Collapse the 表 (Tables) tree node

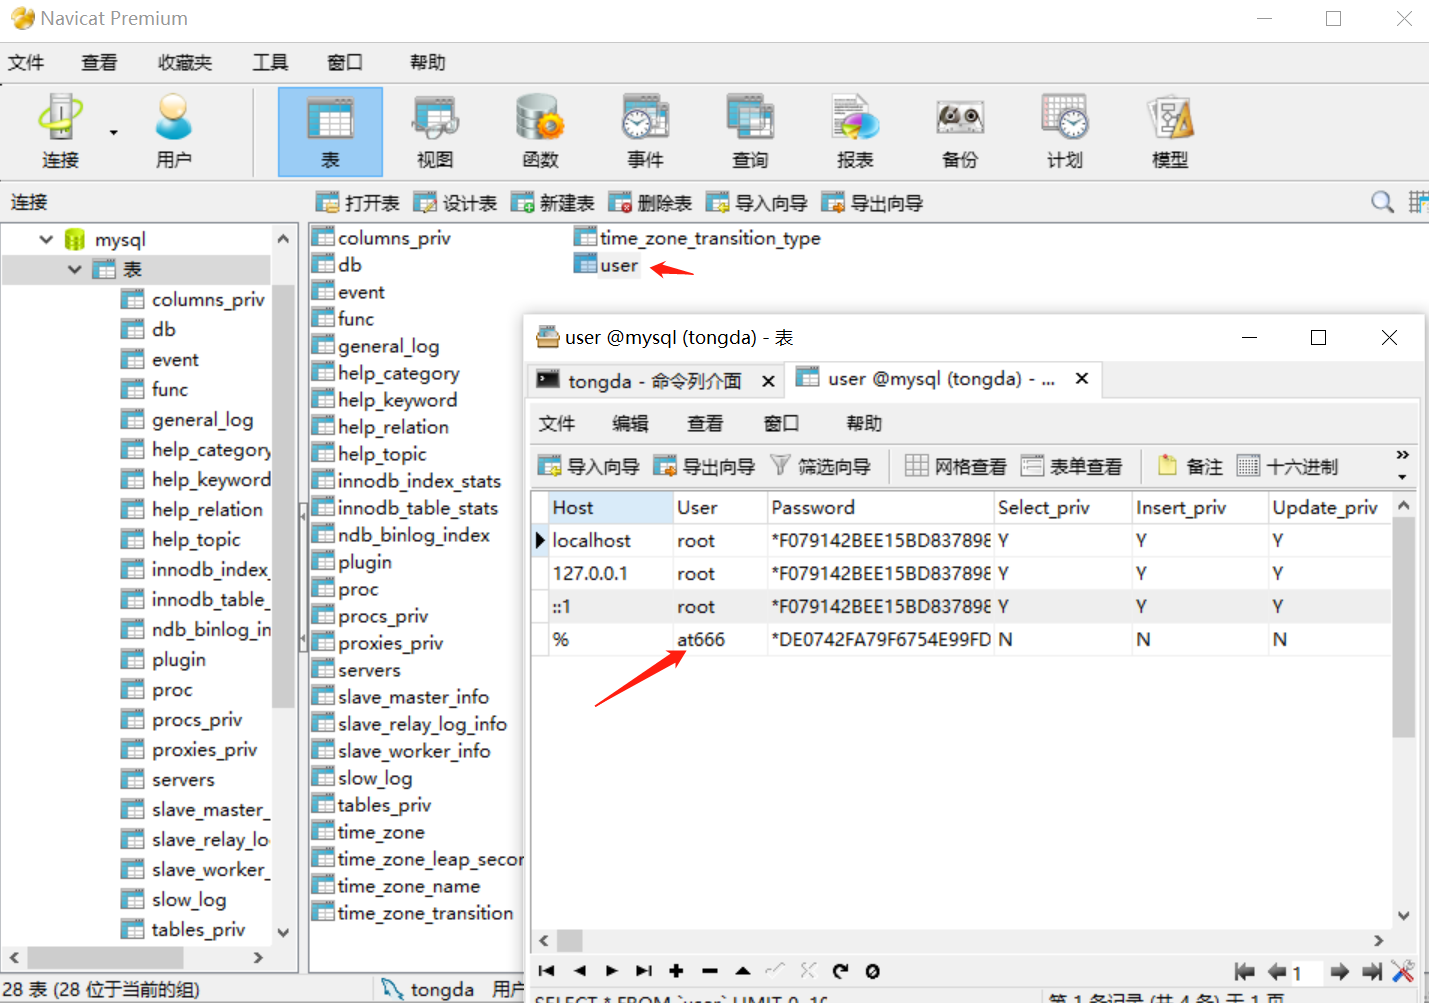tap(75, 269)
